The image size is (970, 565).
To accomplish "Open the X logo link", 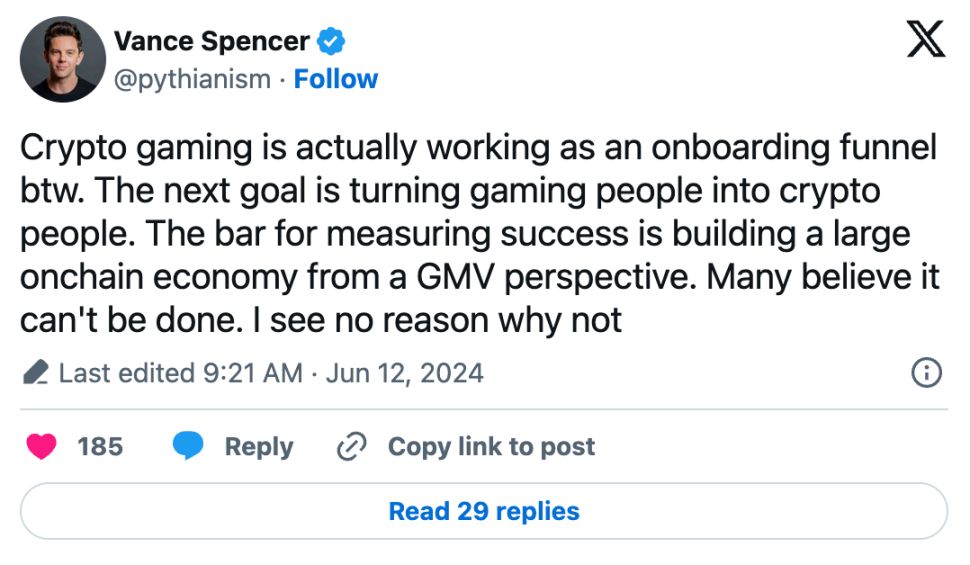I will pos(925,42).
